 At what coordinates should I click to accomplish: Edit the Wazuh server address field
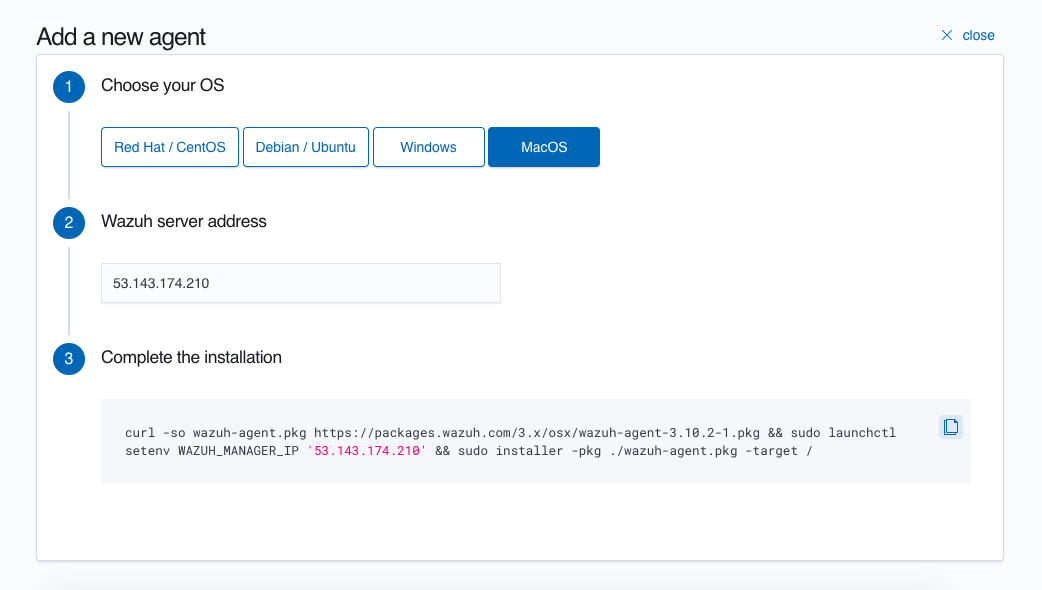(300, 283)
